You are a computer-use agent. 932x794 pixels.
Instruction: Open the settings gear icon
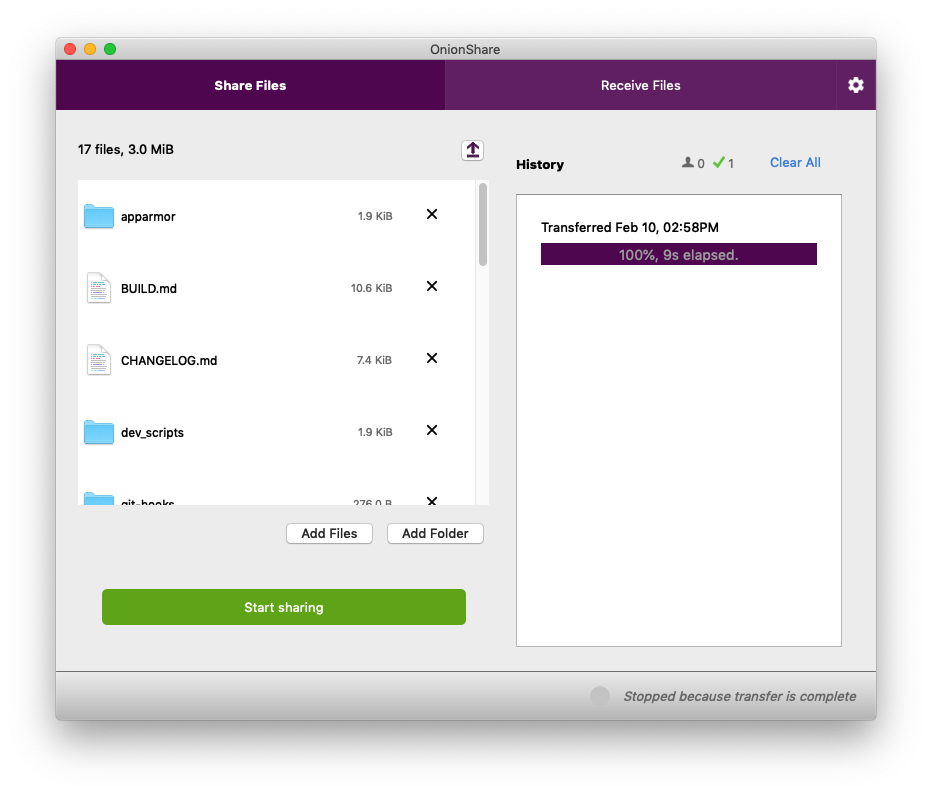(855, 85)
